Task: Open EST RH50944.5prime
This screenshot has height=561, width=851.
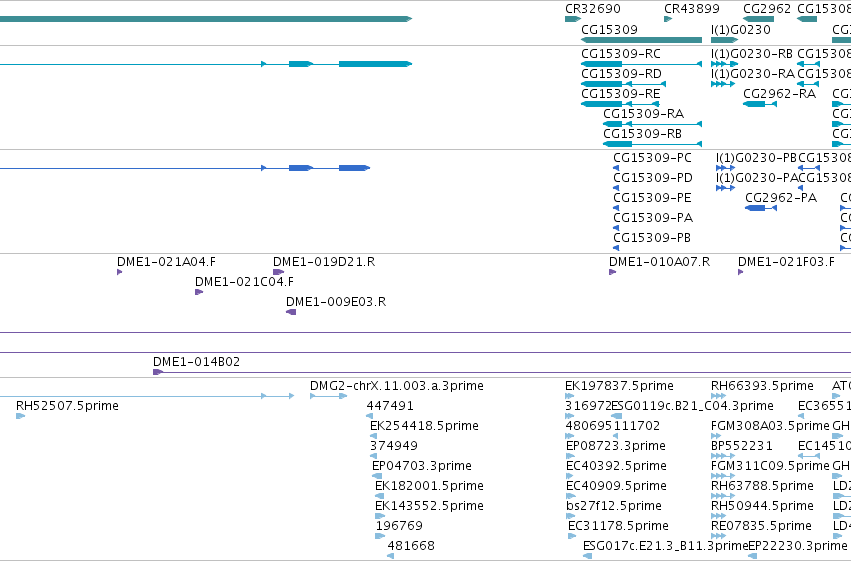Action: 763,506
